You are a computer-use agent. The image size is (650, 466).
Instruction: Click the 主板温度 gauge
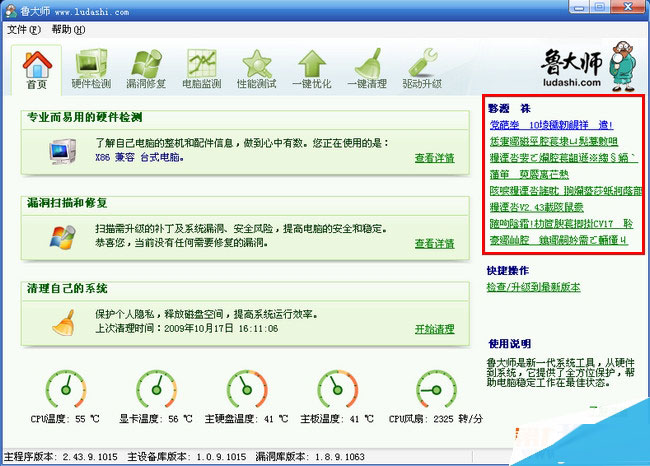click(x=337, y=389)
